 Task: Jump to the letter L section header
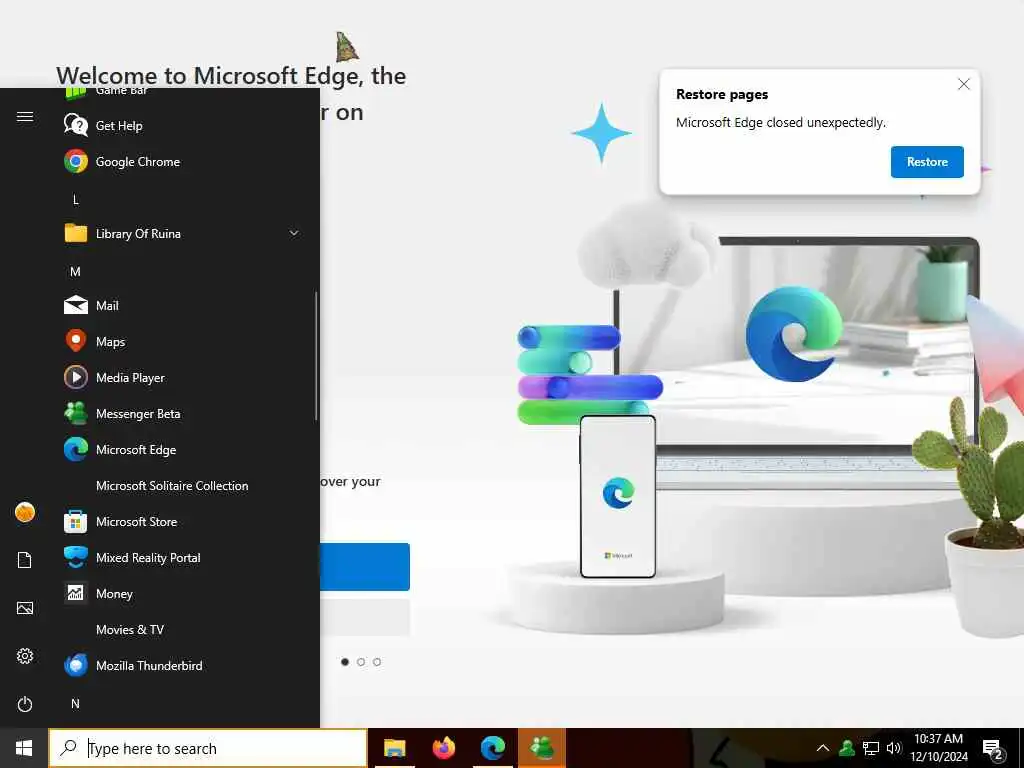click(x=76, y=200)
